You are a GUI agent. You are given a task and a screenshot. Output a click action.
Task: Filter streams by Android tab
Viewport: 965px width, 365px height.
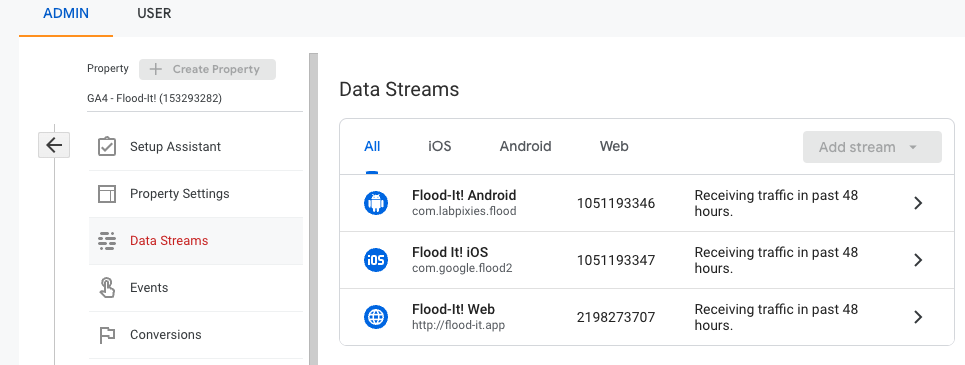coord(525,146)
